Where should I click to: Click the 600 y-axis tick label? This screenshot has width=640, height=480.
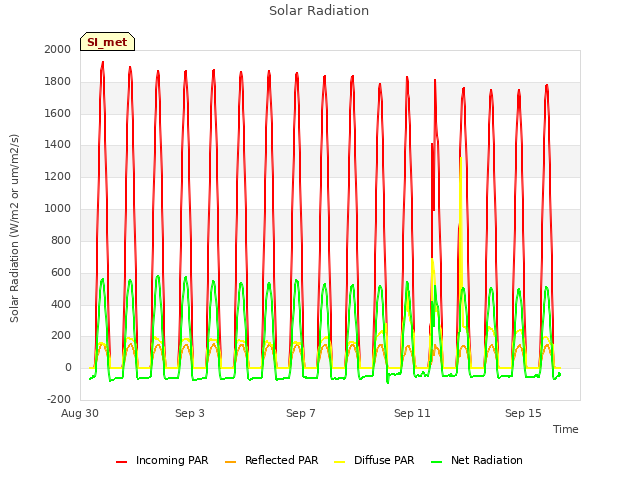[61, 273]
